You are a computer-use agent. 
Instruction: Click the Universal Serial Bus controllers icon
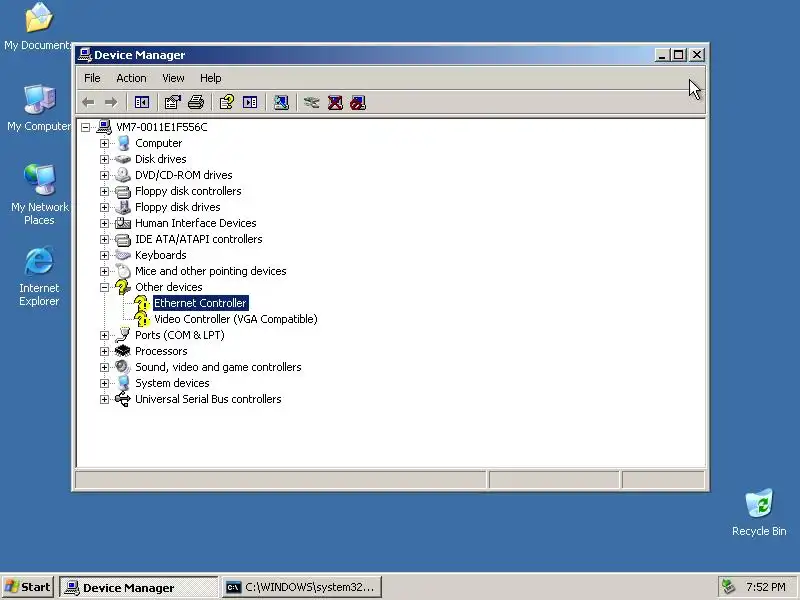coord(123,399)
